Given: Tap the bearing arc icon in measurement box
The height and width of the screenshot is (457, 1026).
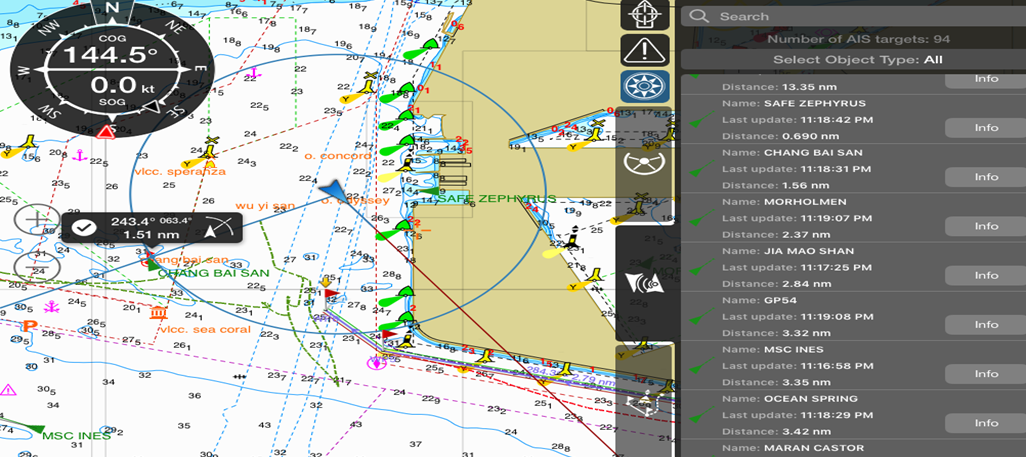Looking at the screenshot, I should tap(219, 228).
